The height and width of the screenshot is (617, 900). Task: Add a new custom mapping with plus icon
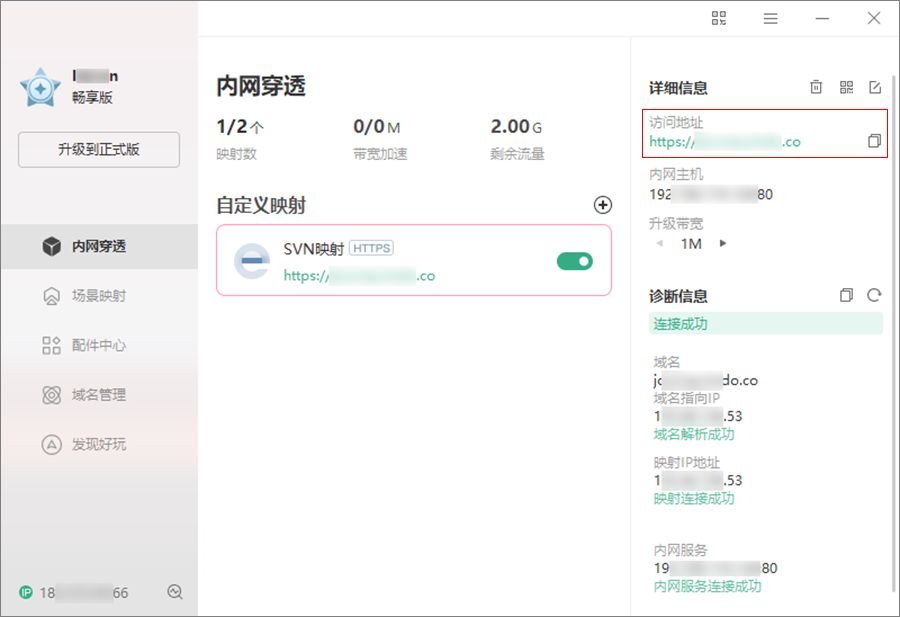(603, 205)
